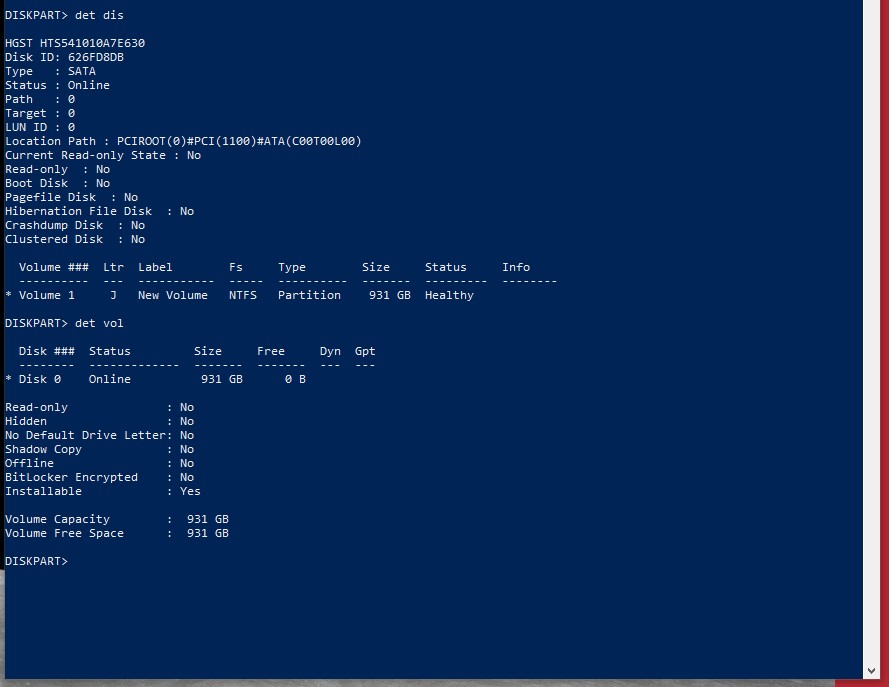Viewport: 889px width, 687px height.
Task: Click the Disk ID 626FD8DB line
Action: tap(64, 57)
